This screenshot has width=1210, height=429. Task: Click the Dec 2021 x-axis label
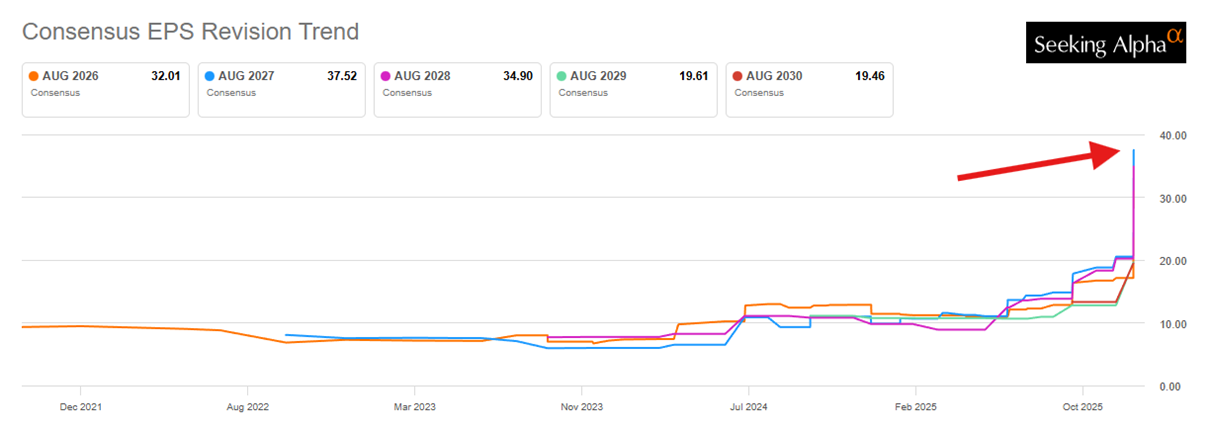80,407
